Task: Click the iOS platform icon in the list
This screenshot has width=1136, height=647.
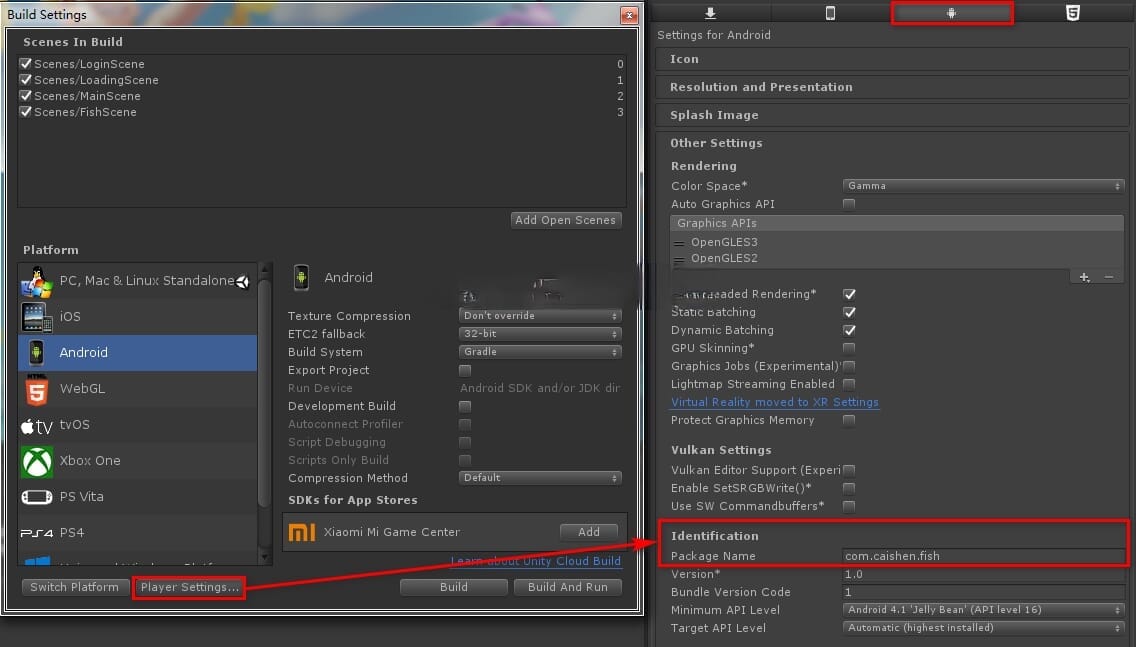Action: click(x=36, y=317)
